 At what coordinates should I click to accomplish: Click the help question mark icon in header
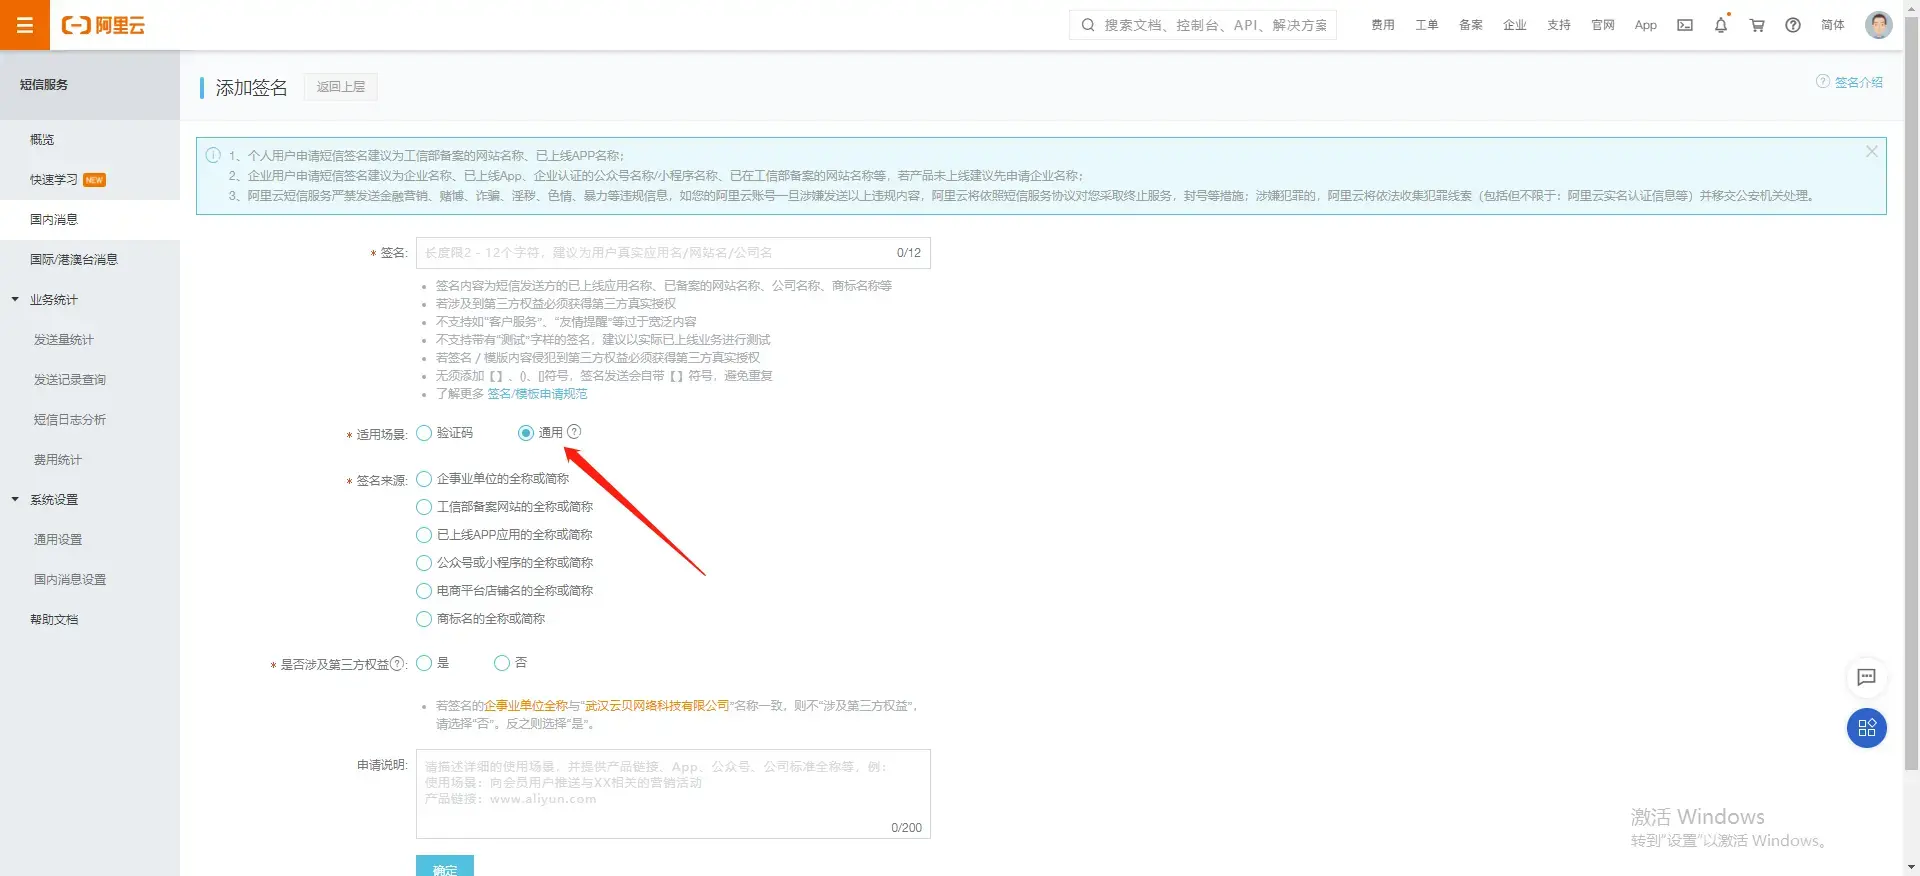(1793, 25)
